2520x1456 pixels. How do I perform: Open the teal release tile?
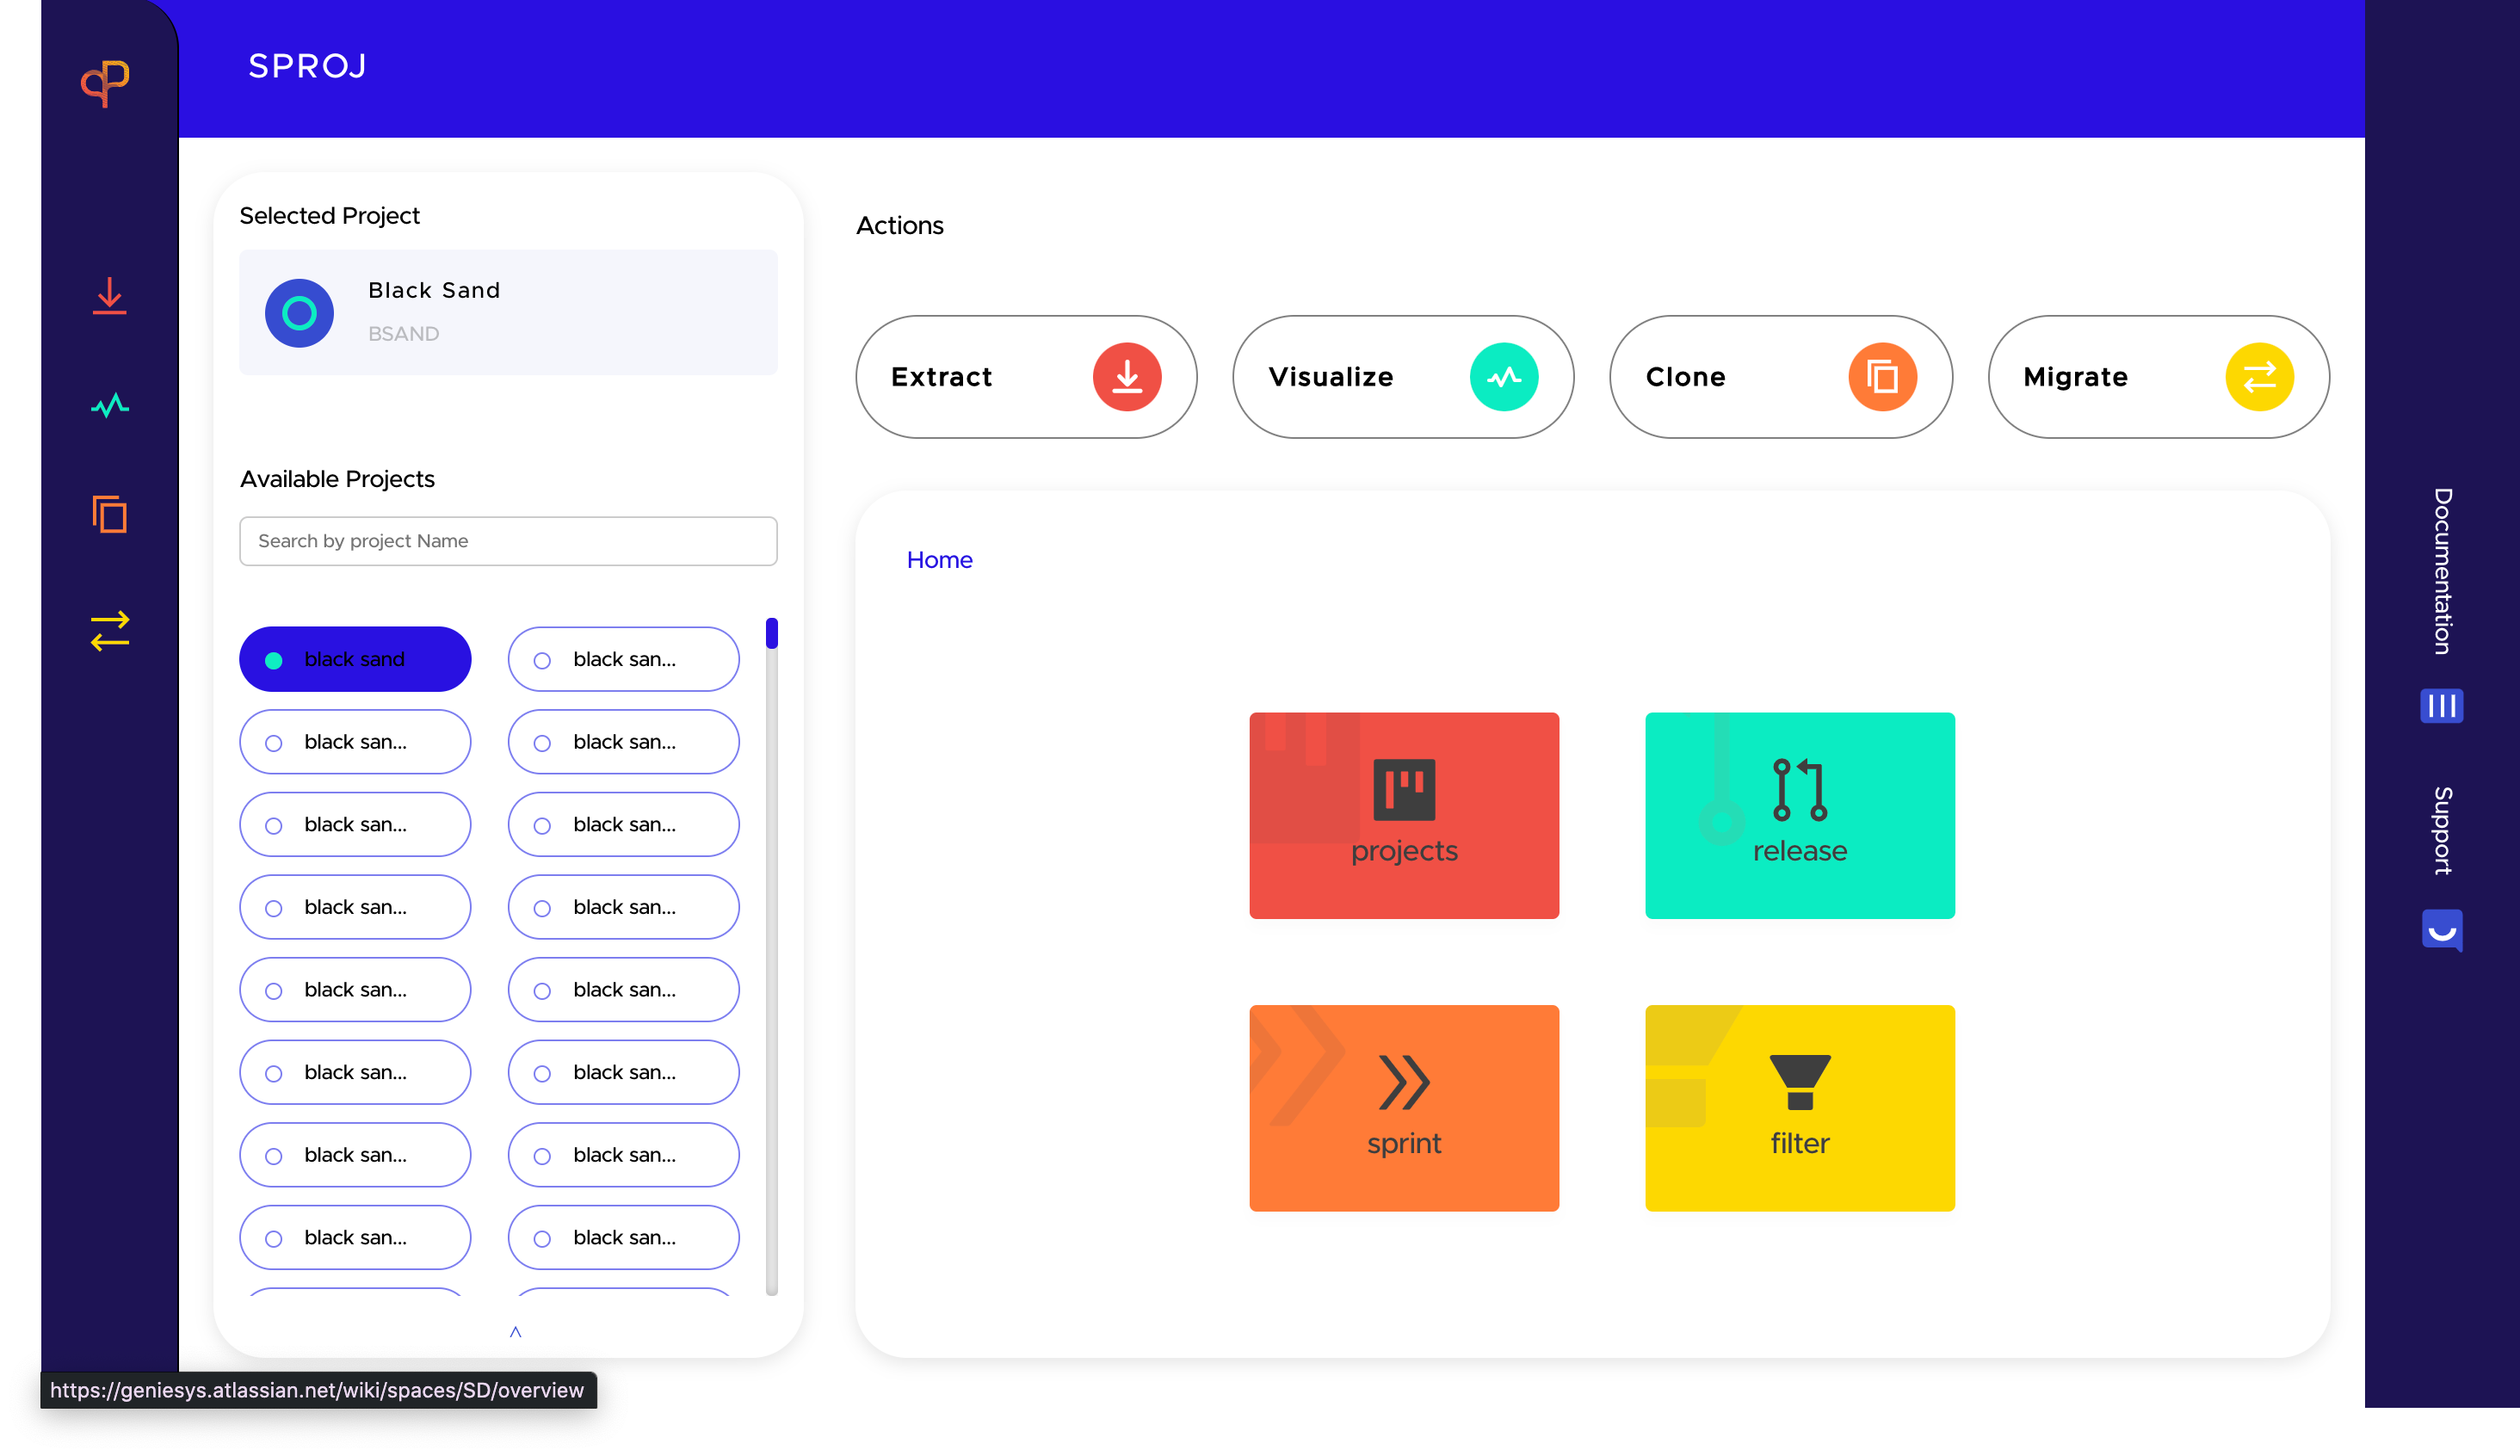[x=1800, y=815]
